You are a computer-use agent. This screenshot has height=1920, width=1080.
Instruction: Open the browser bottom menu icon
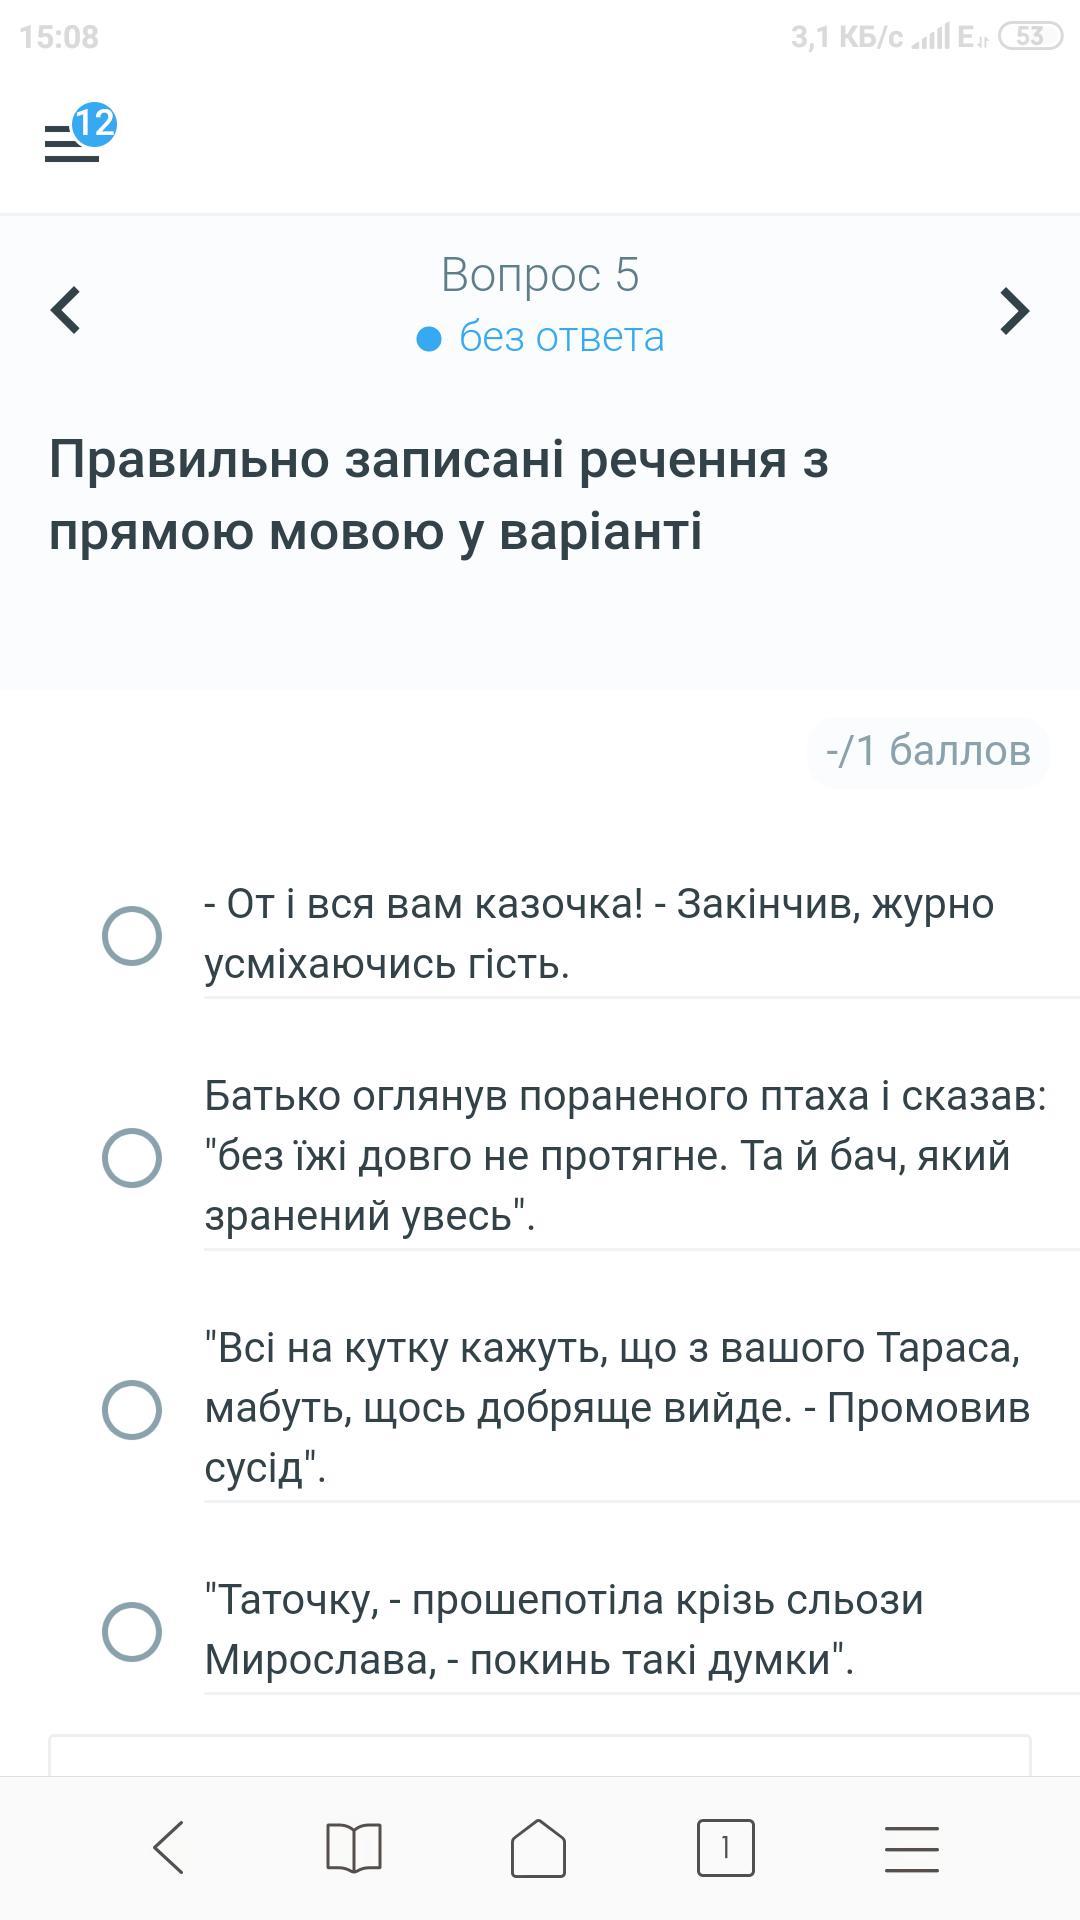pyautogui.click(x=911, y=1847)
